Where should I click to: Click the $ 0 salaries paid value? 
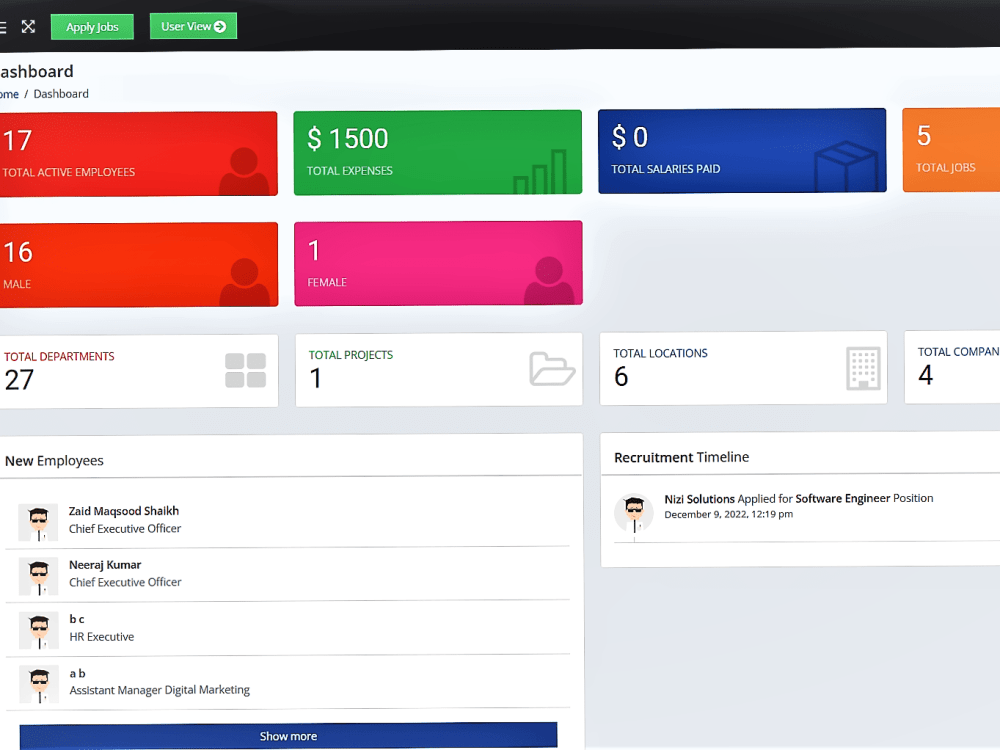629,137
